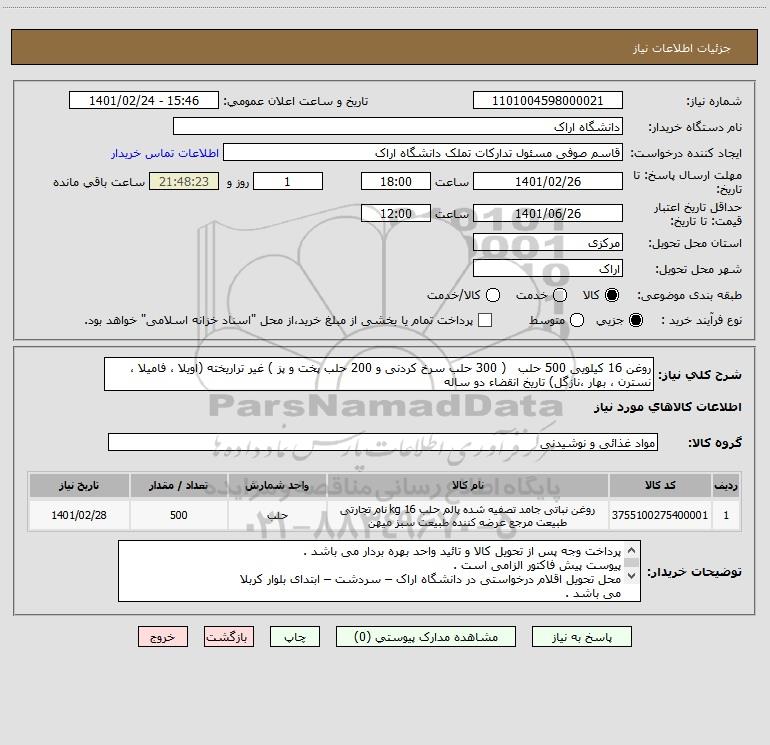Click the product name cell روغن نباتی جامد
Viewport: 770px width, 745px height.
click(x=468, y=515)
